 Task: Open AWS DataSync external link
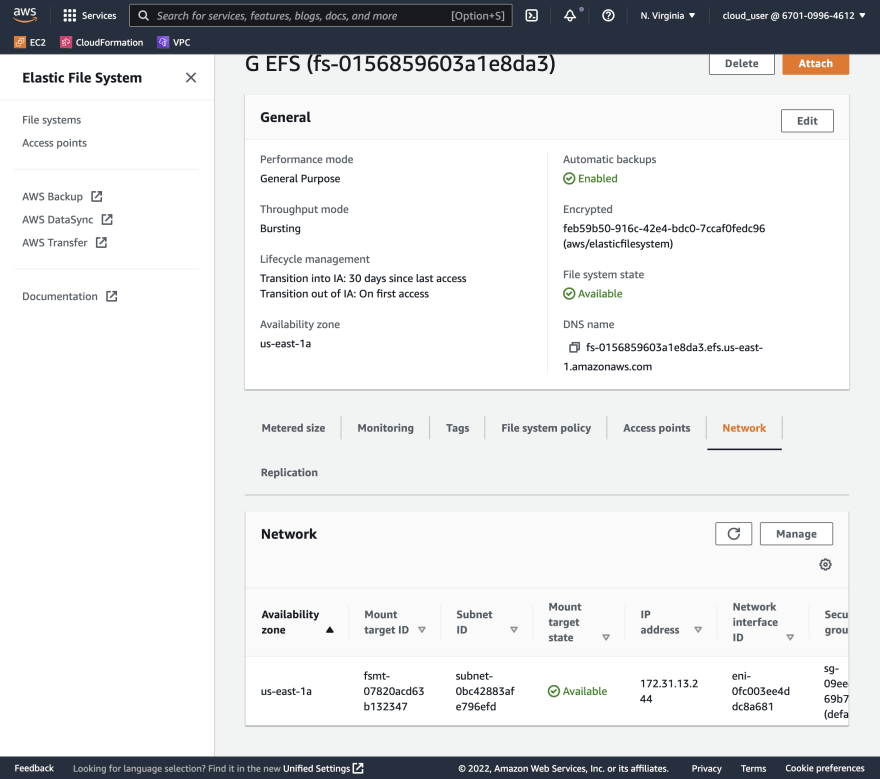67,219
